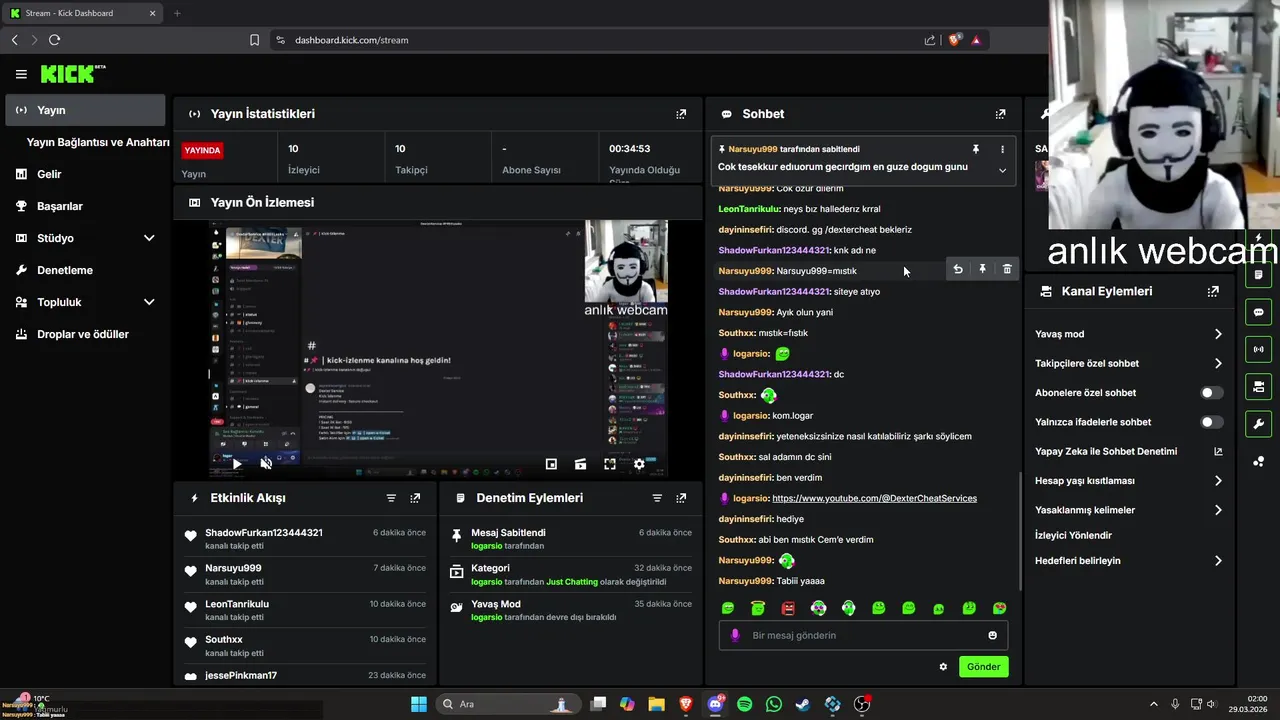Image resolution: width=1280 pixels, height=720 pixels.
Task: Play the stream preview
Action: click(237, 464)
